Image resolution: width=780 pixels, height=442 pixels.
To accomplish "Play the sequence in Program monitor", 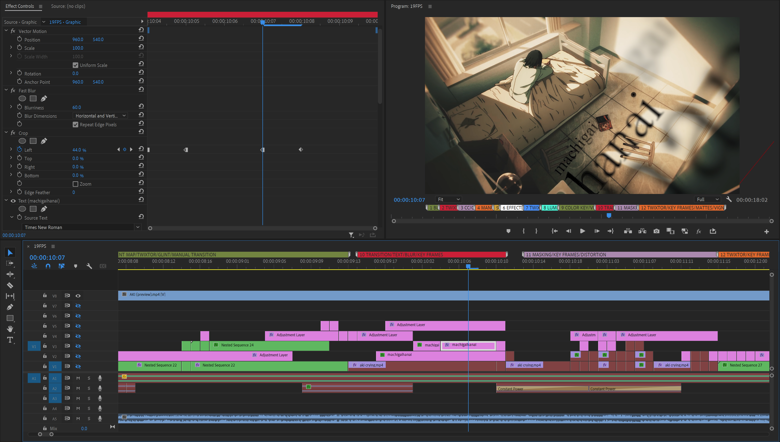I will coord(583,231).
